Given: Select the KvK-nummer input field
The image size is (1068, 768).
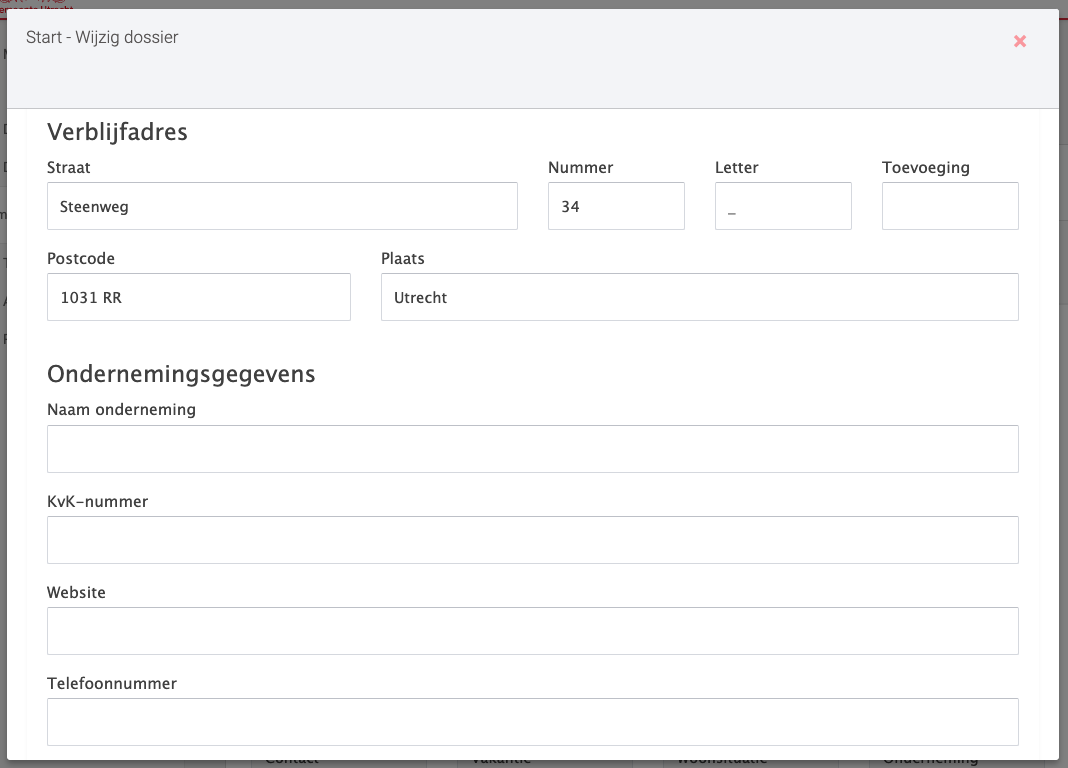Looking at the screenshot, I should [x=532, y=540].
